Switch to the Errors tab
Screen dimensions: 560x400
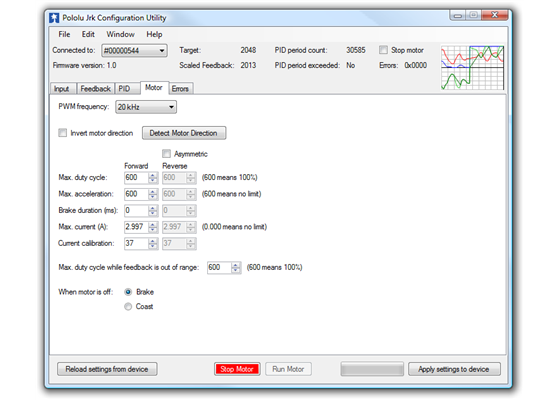pyautogui.click(x=181, y=89)
